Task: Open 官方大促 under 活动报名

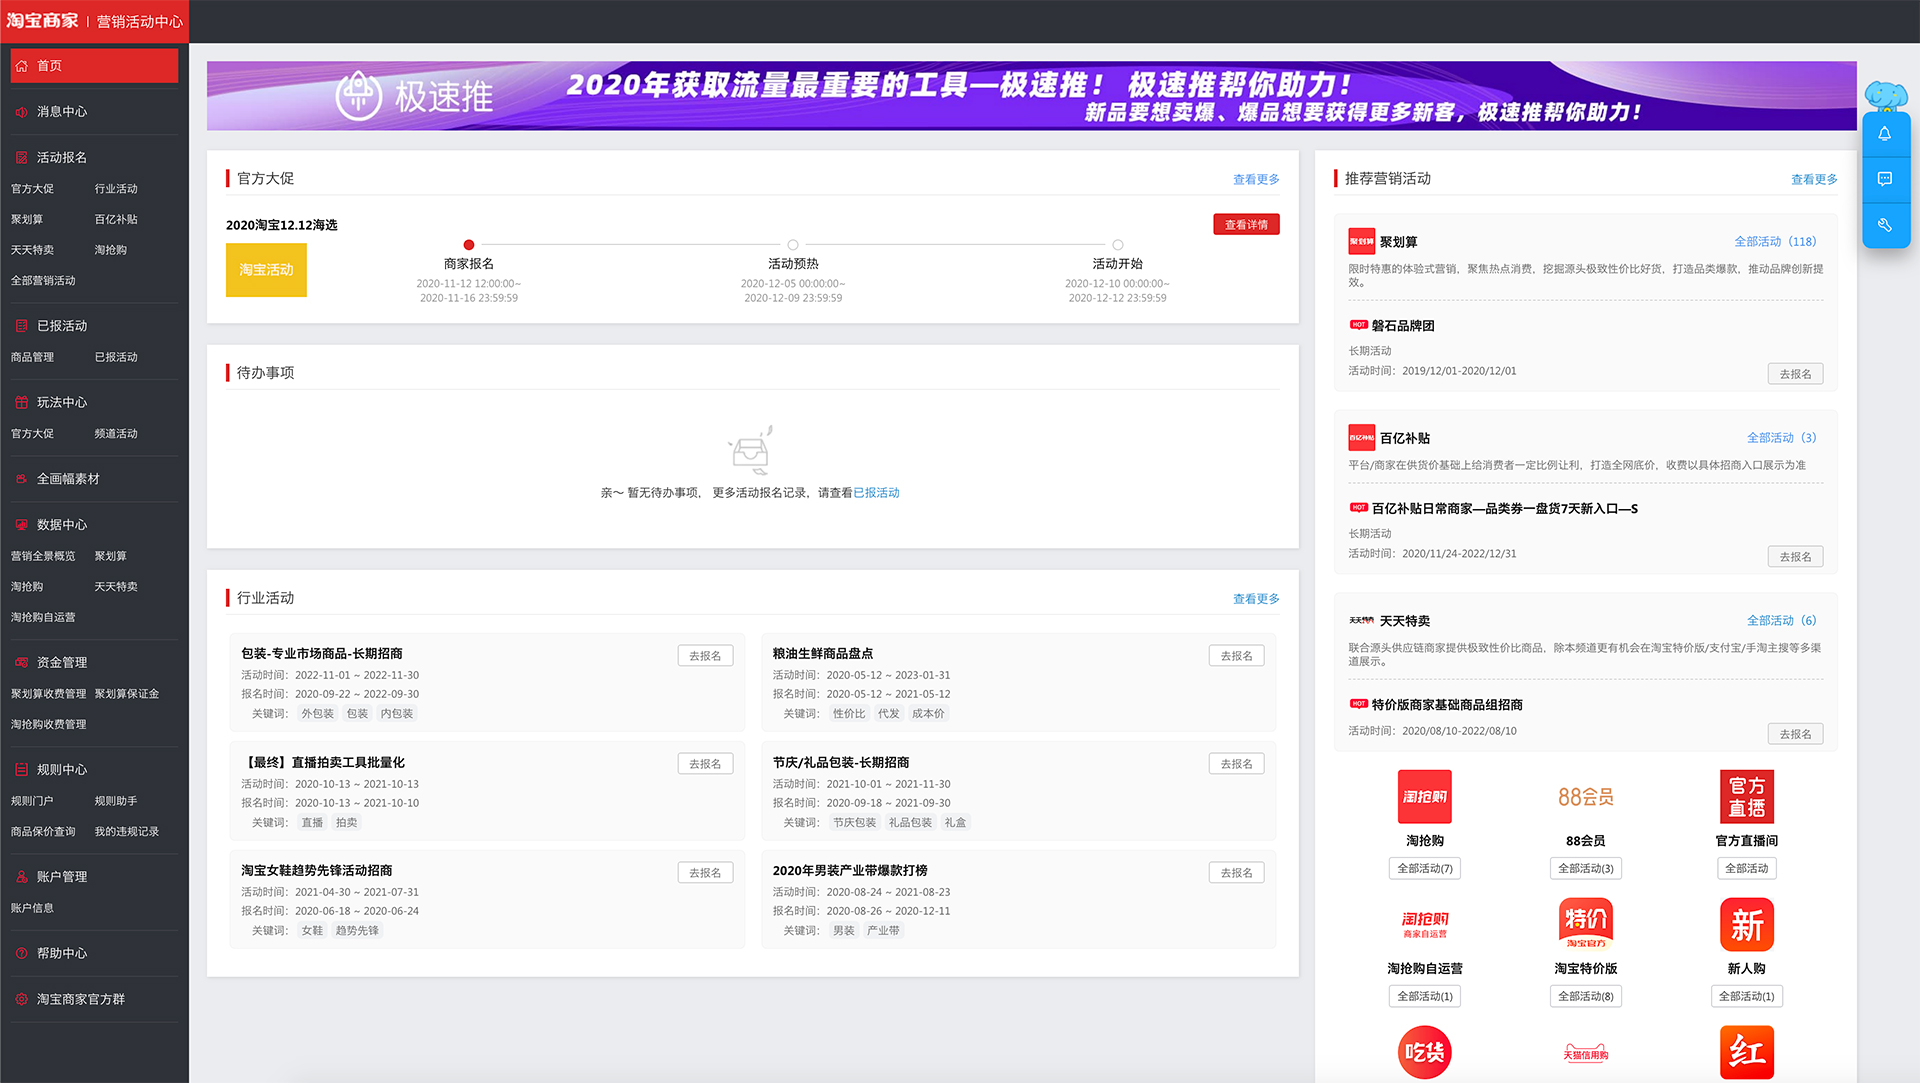Action: pyautogui.click(x=32, y=189)
